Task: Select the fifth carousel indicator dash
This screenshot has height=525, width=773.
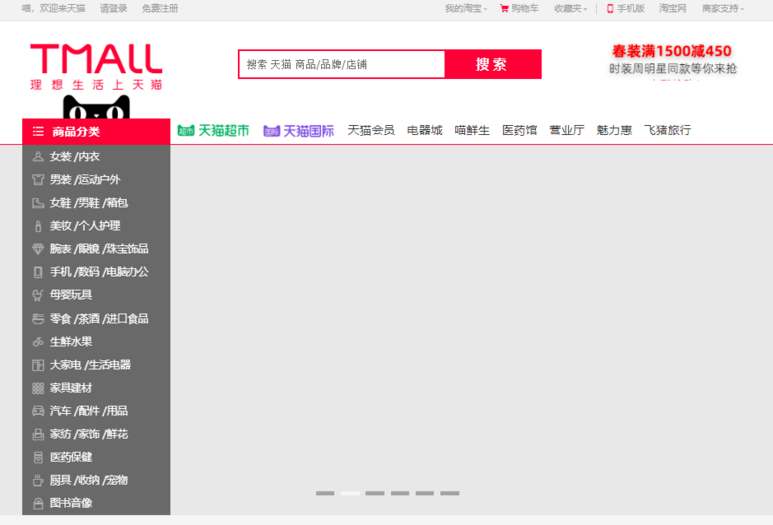Action: tap(424, 493)
